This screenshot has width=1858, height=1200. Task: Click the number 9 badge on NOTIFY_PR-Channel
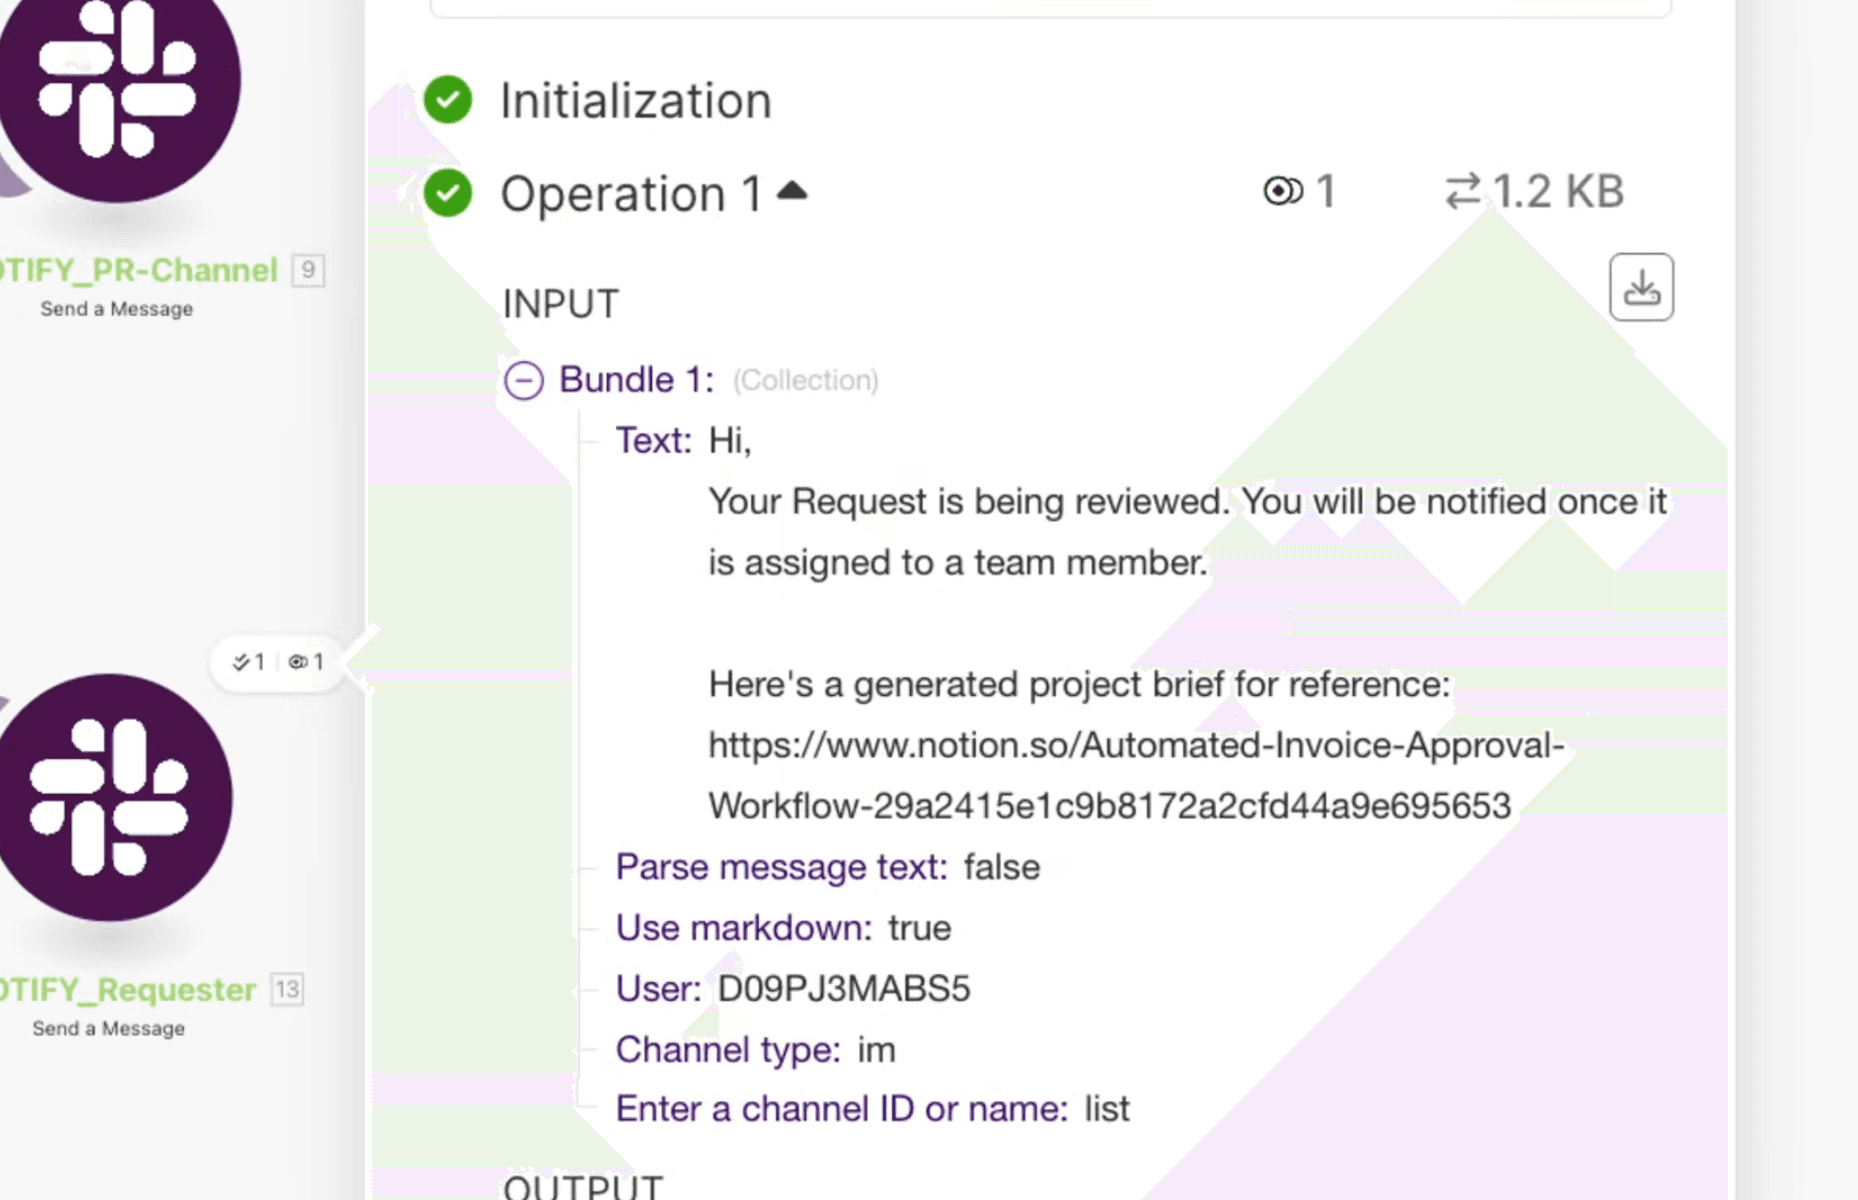point(308,270)
